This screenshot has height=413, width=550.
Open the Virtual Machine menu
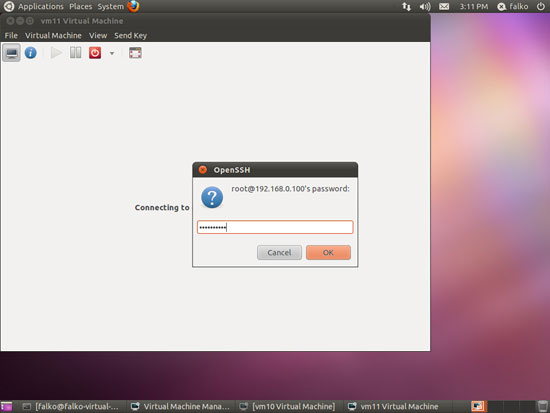(x=53, y=35)
